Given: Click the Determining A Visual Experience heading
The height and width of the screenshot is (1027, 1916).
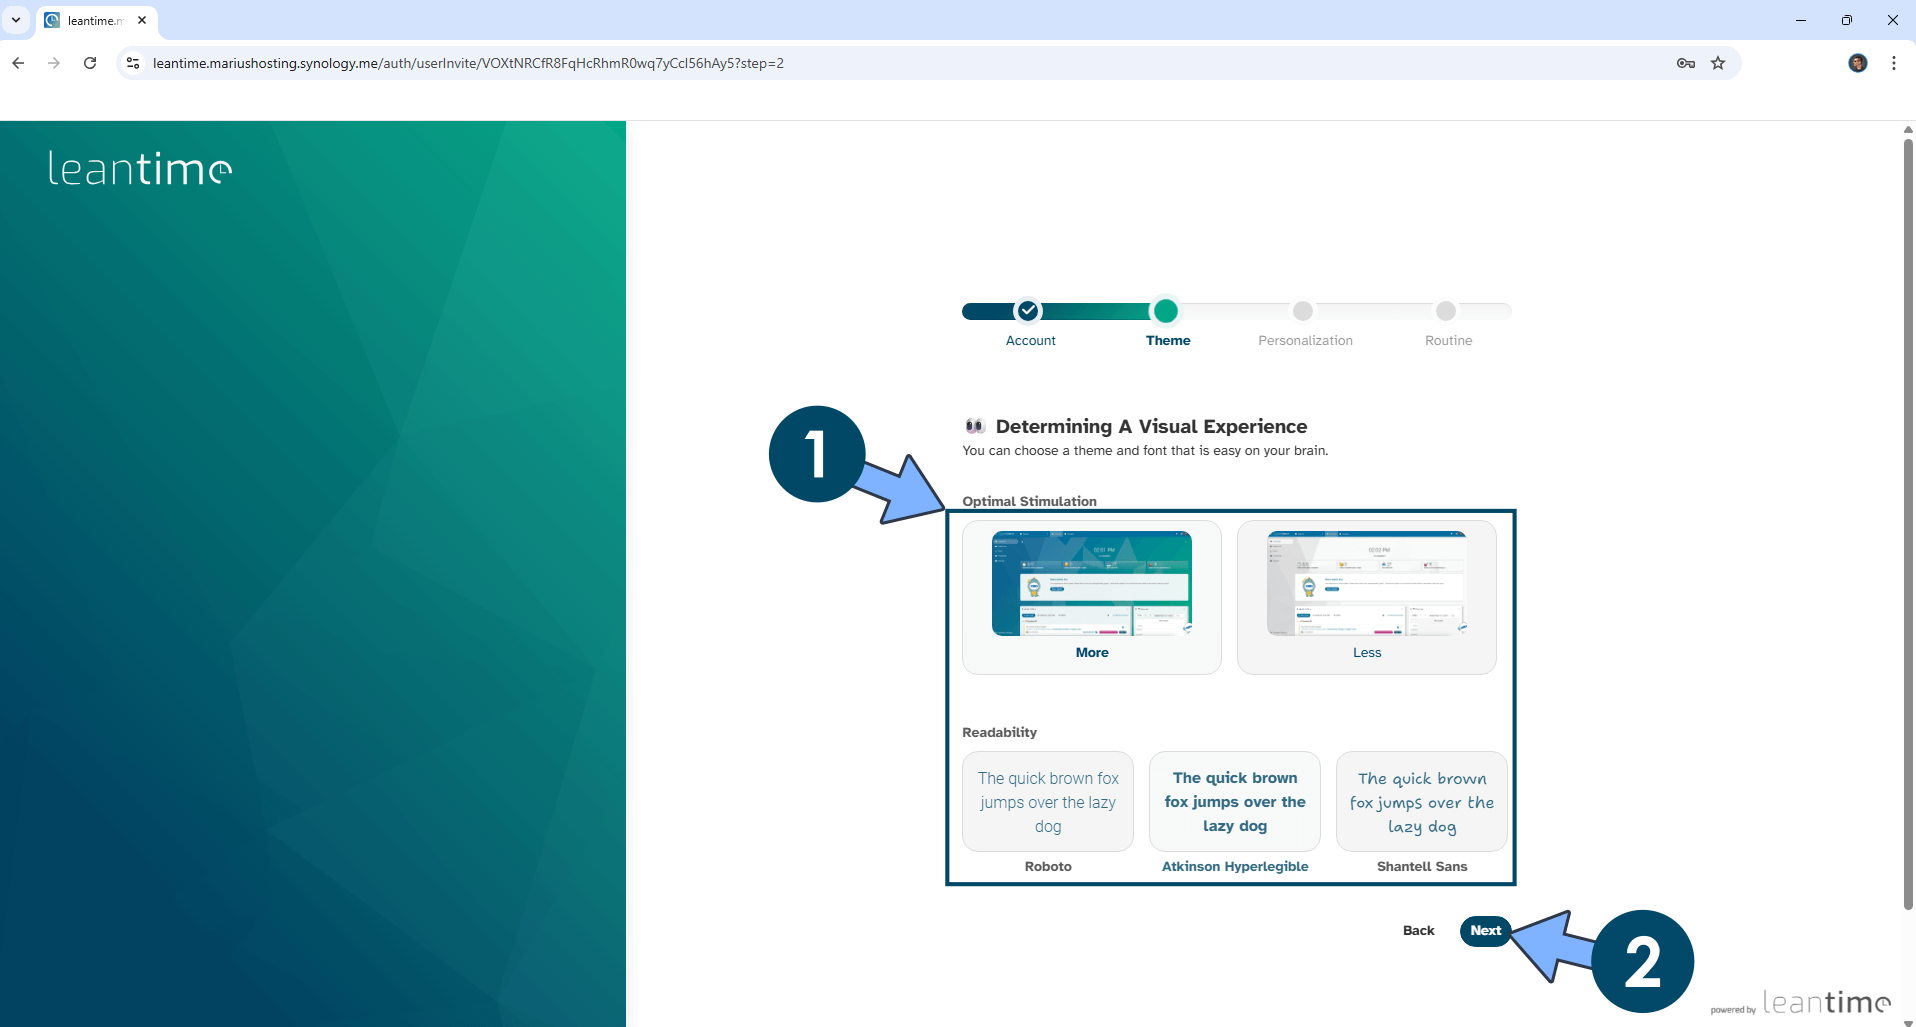Looking at the screenshot, I should [1151, 427].
